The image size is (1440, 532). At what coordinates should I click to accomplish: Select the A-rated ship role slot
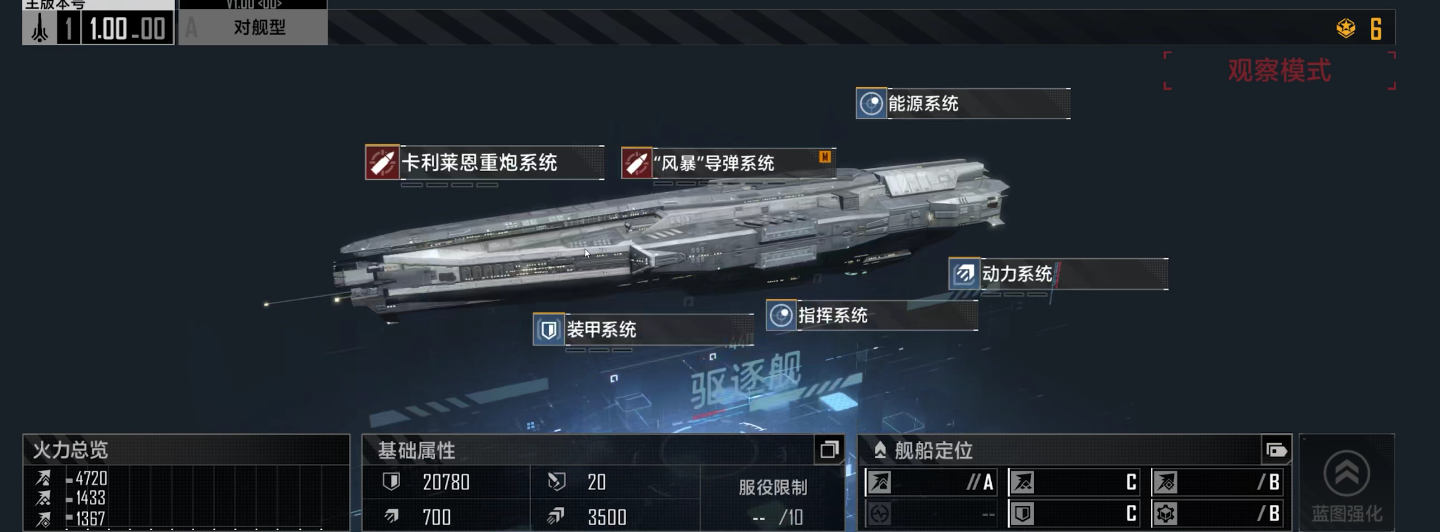pos(932,483)
